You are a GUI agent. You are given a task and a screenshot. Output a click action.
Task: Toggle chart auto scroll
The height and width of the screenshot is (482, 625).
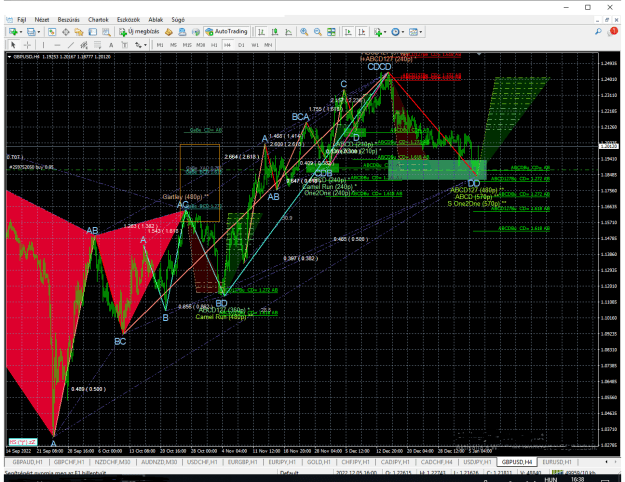[348, 32]
